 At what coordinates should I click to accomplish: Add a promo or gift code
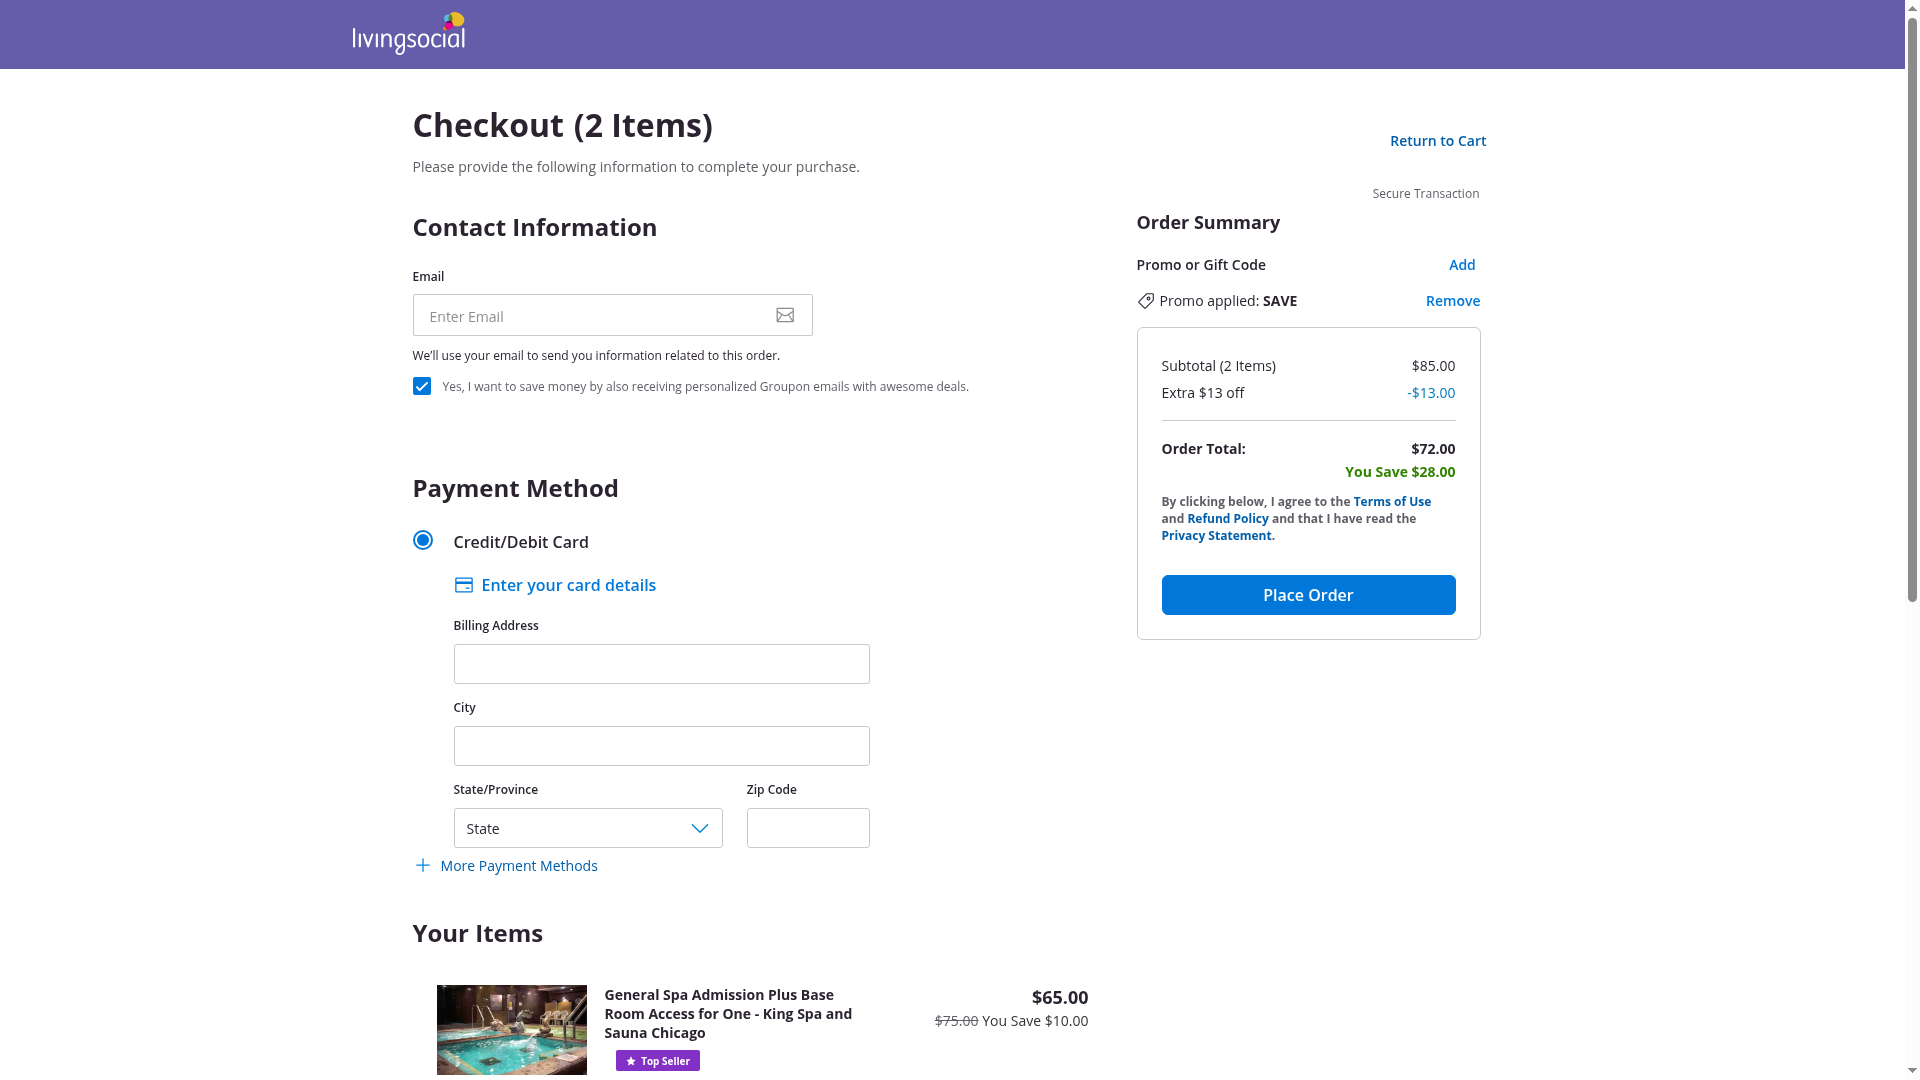(x=1461, y=265)
